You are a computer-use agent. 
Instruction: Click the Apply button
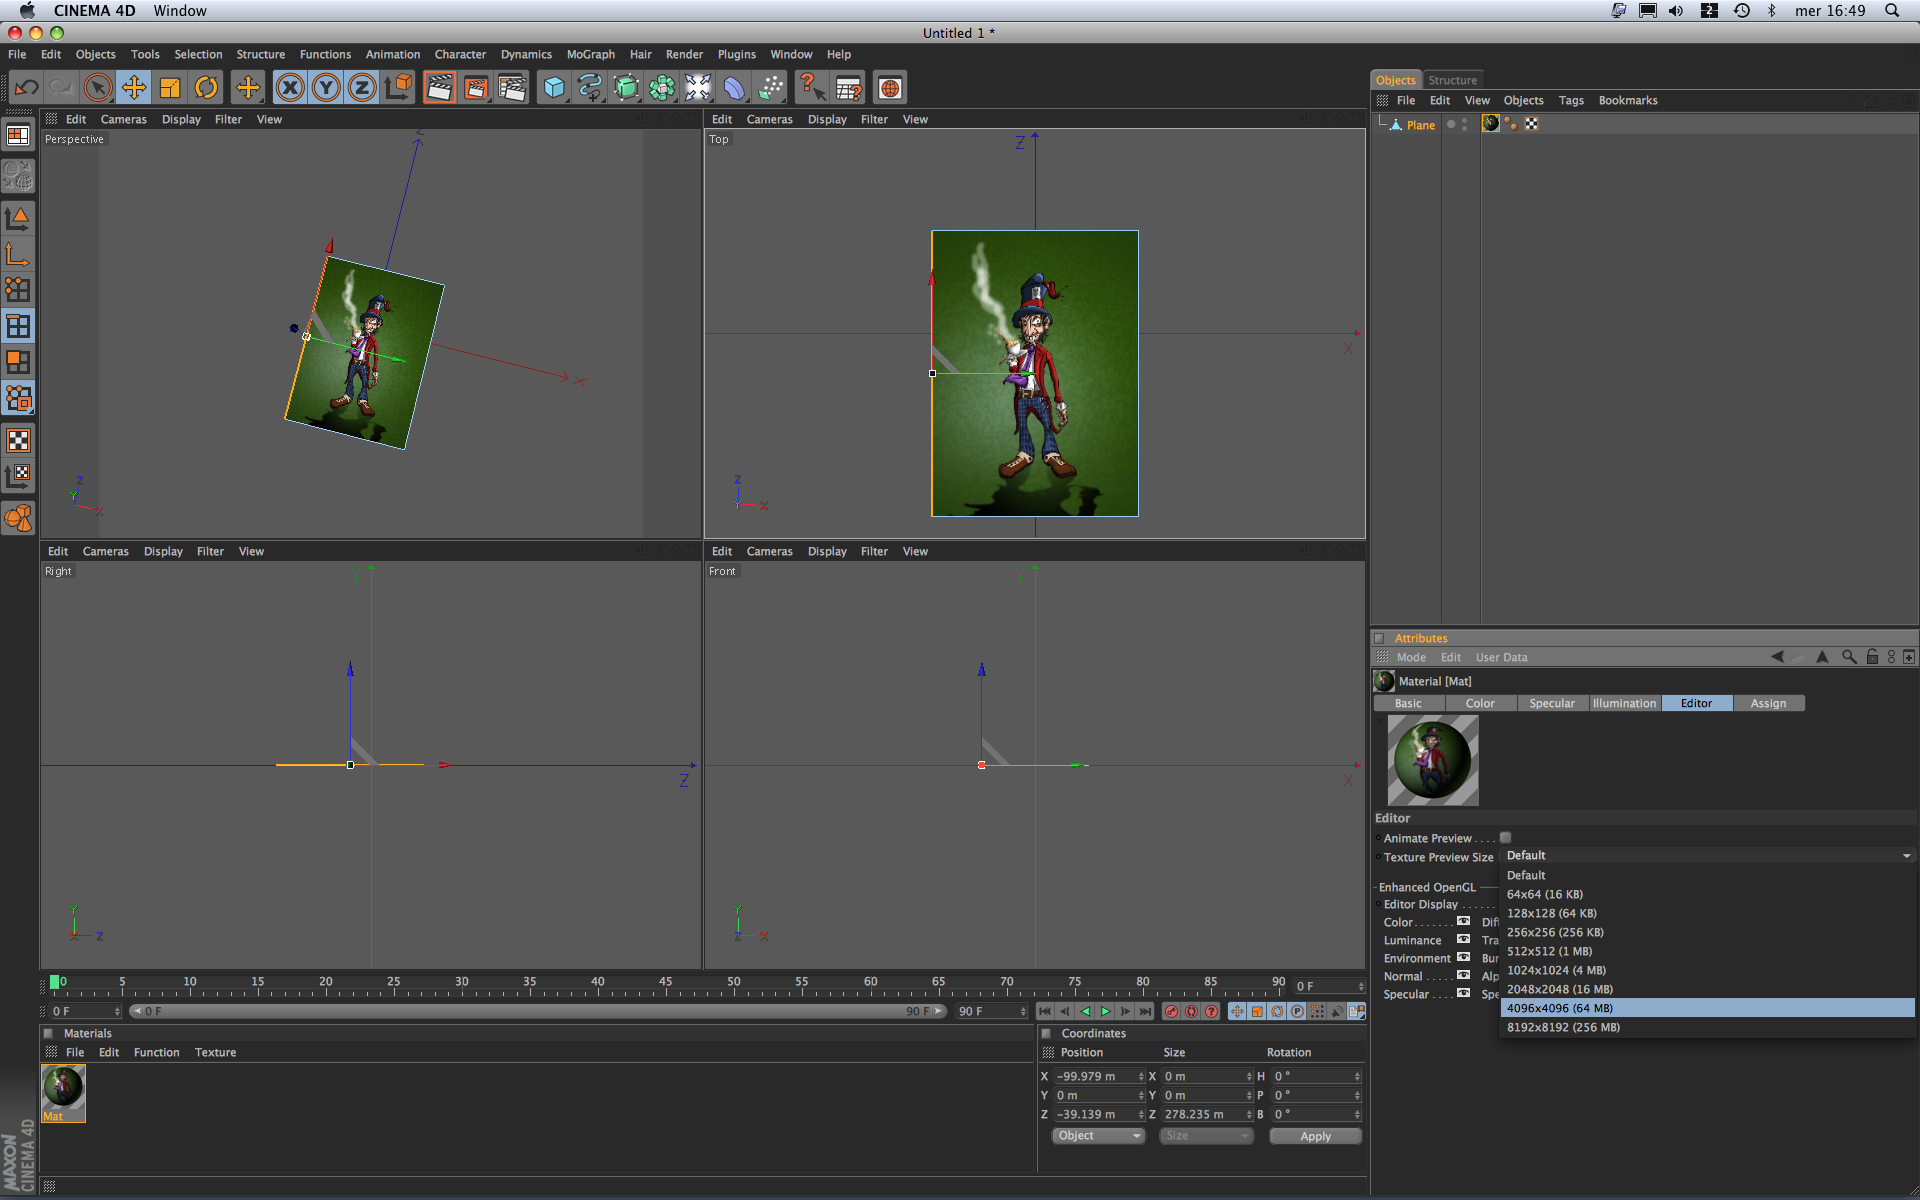(1315, 1136)
